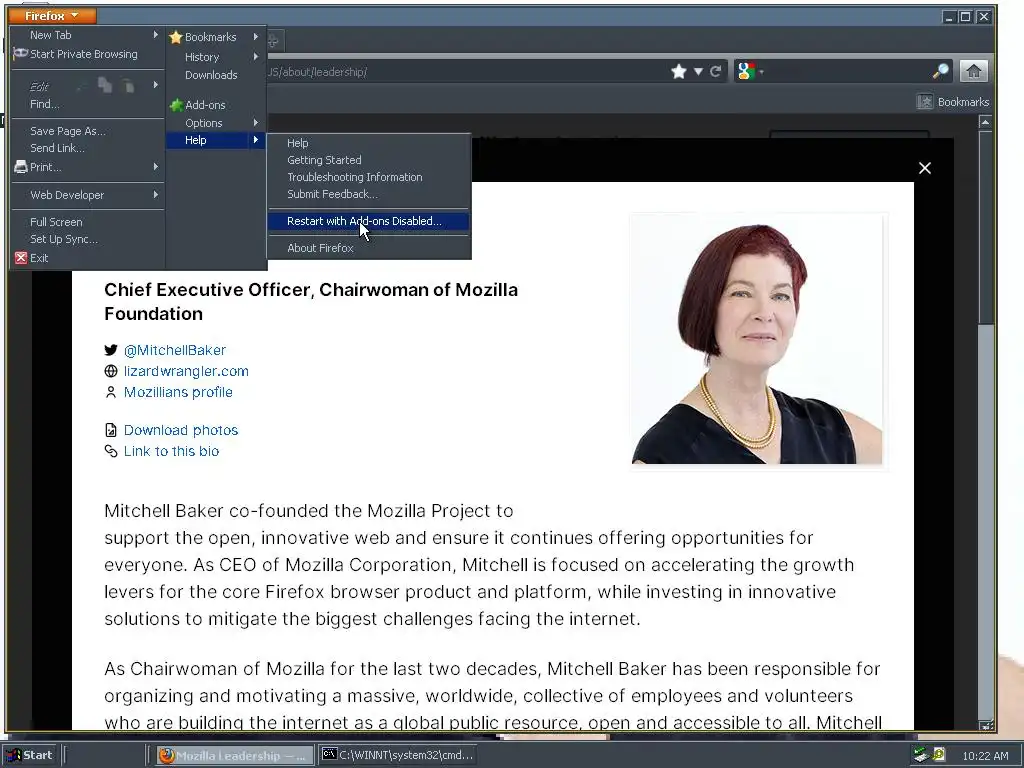Select Help in the Help submenu
The image size is (1024, 768).
(298, 143)
